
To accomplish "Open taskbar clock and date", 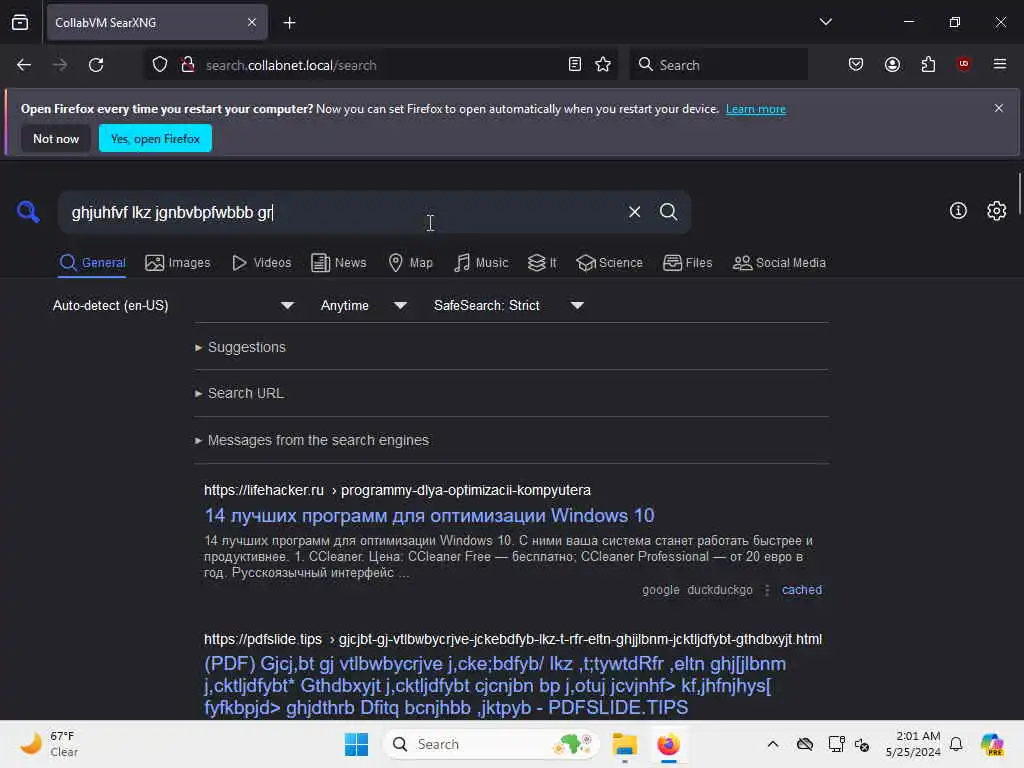I will point(912,744).
